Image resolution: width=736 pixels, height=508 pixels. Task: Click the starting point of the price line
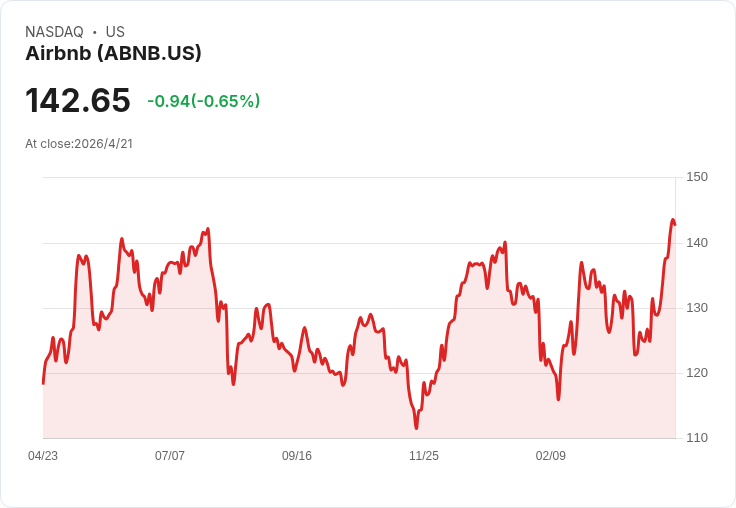43,383
